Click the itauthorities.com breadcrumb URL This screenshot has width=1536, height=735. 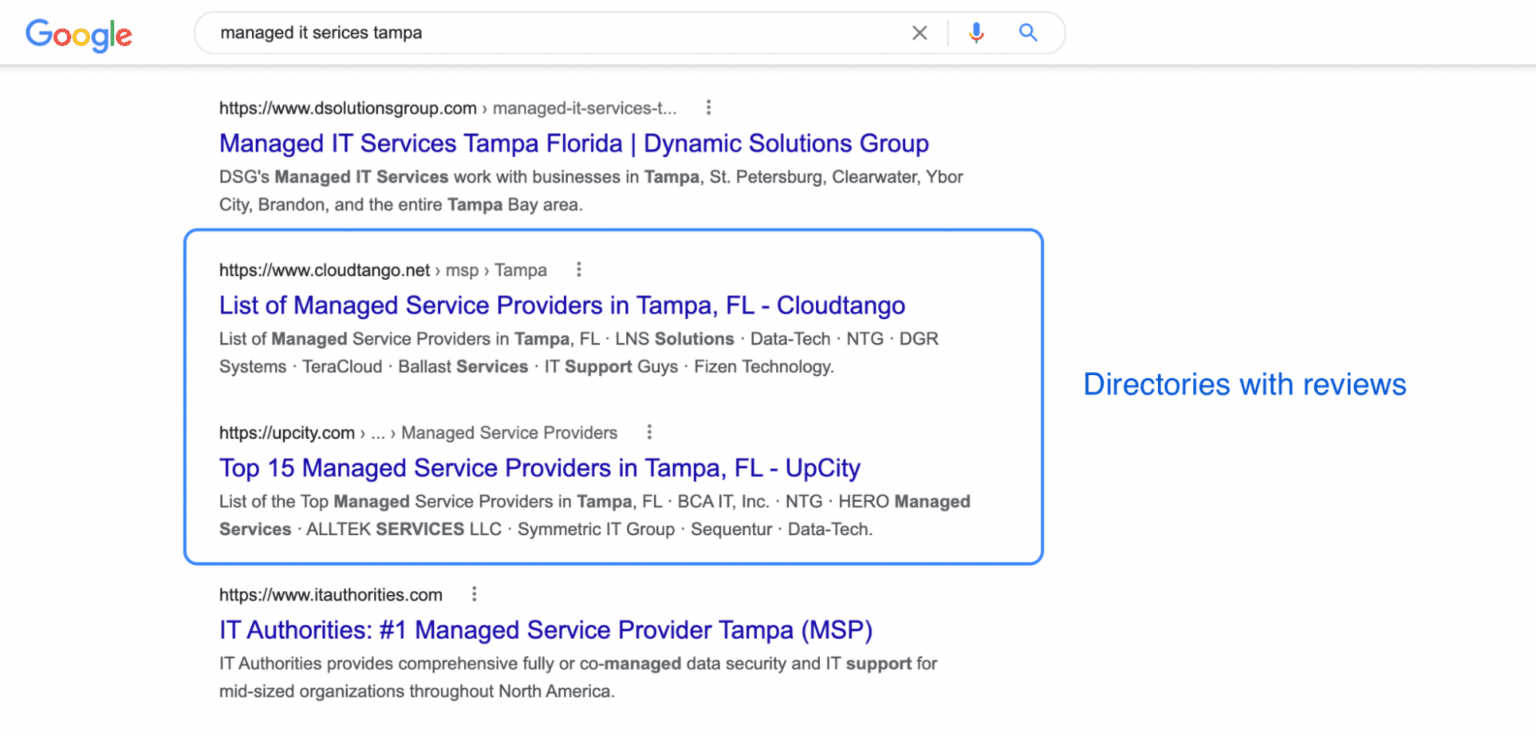(330, 593)
